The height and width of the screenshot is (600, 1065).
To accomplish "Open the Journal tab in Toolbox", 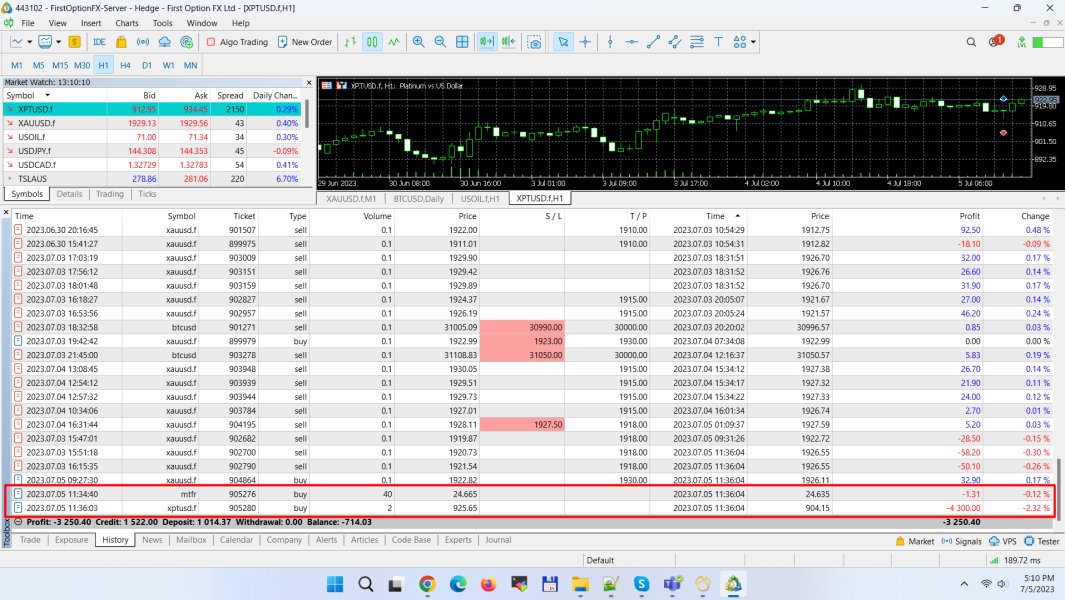I will 498,540.
